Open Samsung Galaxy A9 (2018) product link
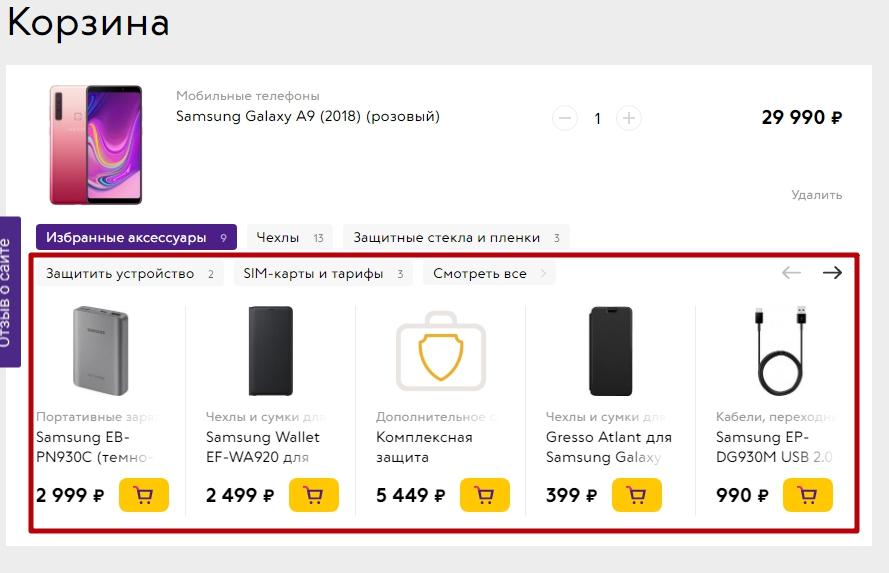Screen dimensions: 889x573 308,116
